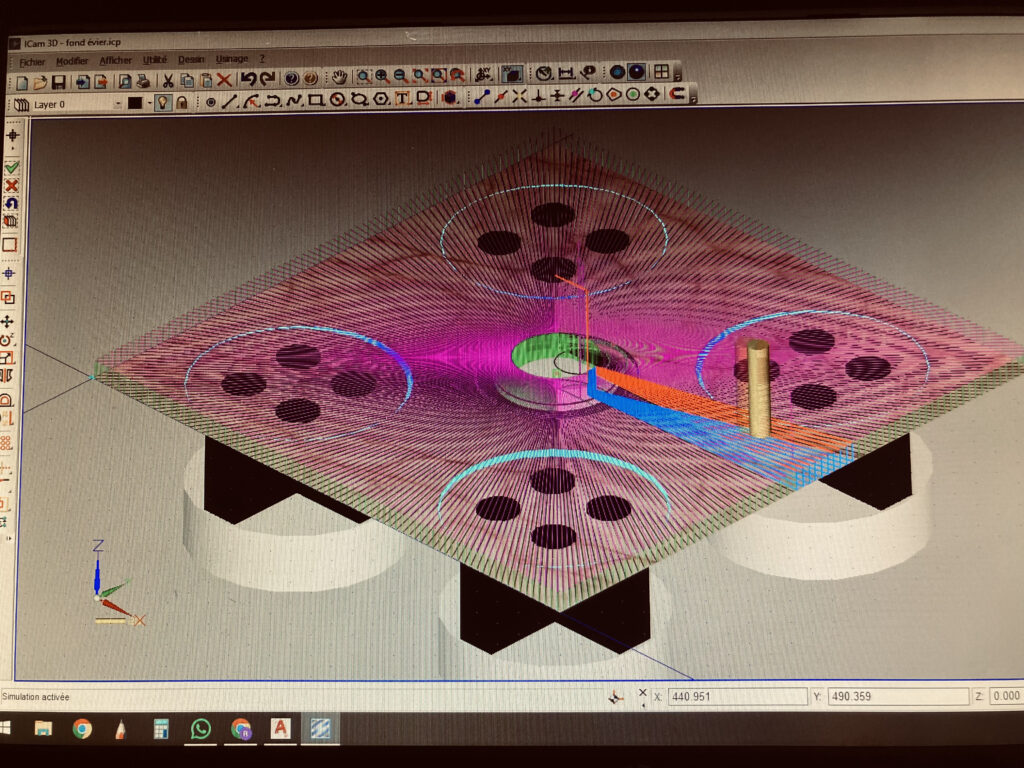Open the Modifier menu
Screen dimensions: 1024x768
tap(72, 61)
